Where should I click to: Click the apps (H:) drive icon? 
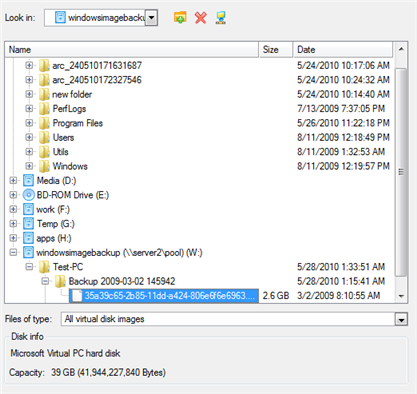point(28,238)
